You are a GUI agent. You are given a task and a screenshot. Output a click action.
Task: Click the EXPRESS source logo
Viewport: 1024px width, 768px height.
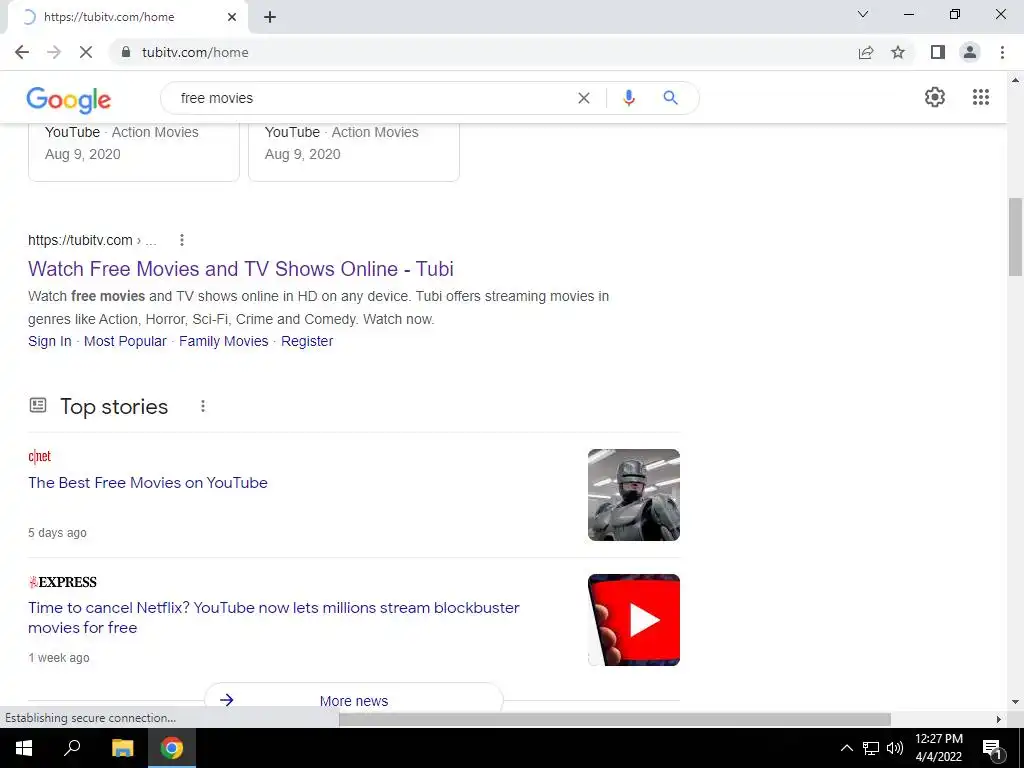(x=63, y=582)
